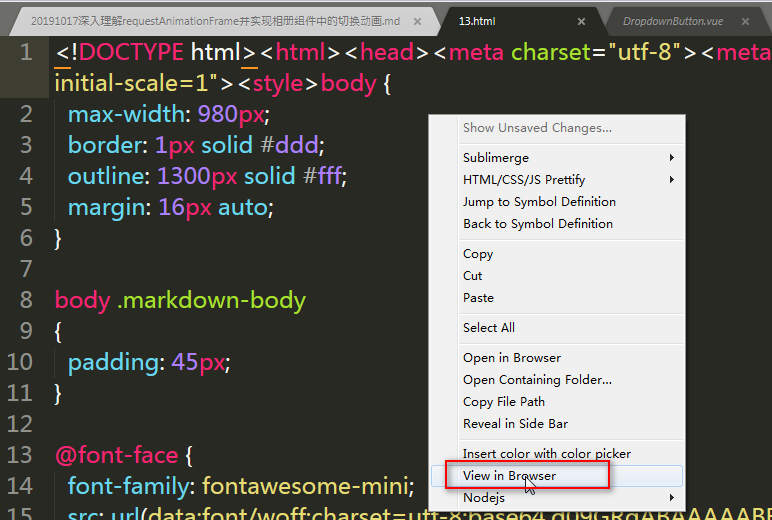Viewport: 772px width, 520px height.
Task: Click Back to Symbol Definition
Action: [538, 224]
